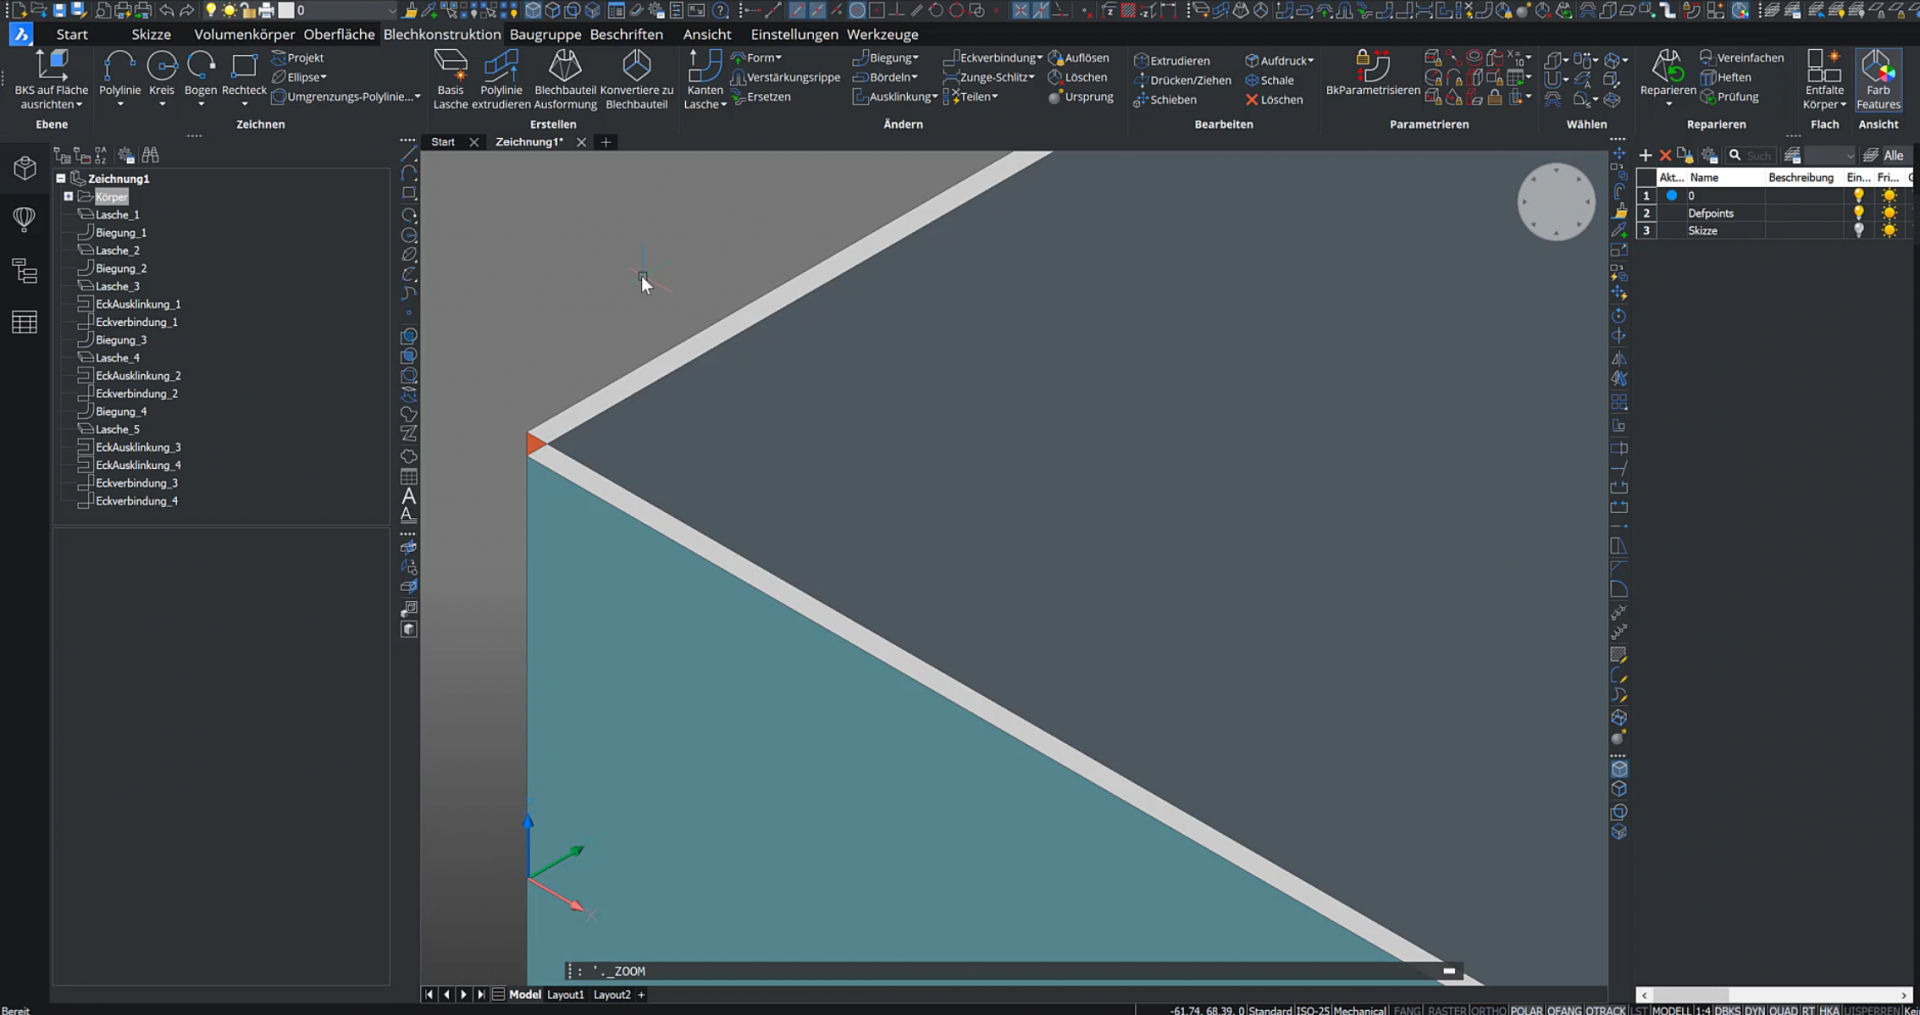Image resolution: width=1920 pixels, height=1015 pixels.
Task: Toggle OTRACK in status bar
Action: pyautogui.click(x=1605, y=1010)
